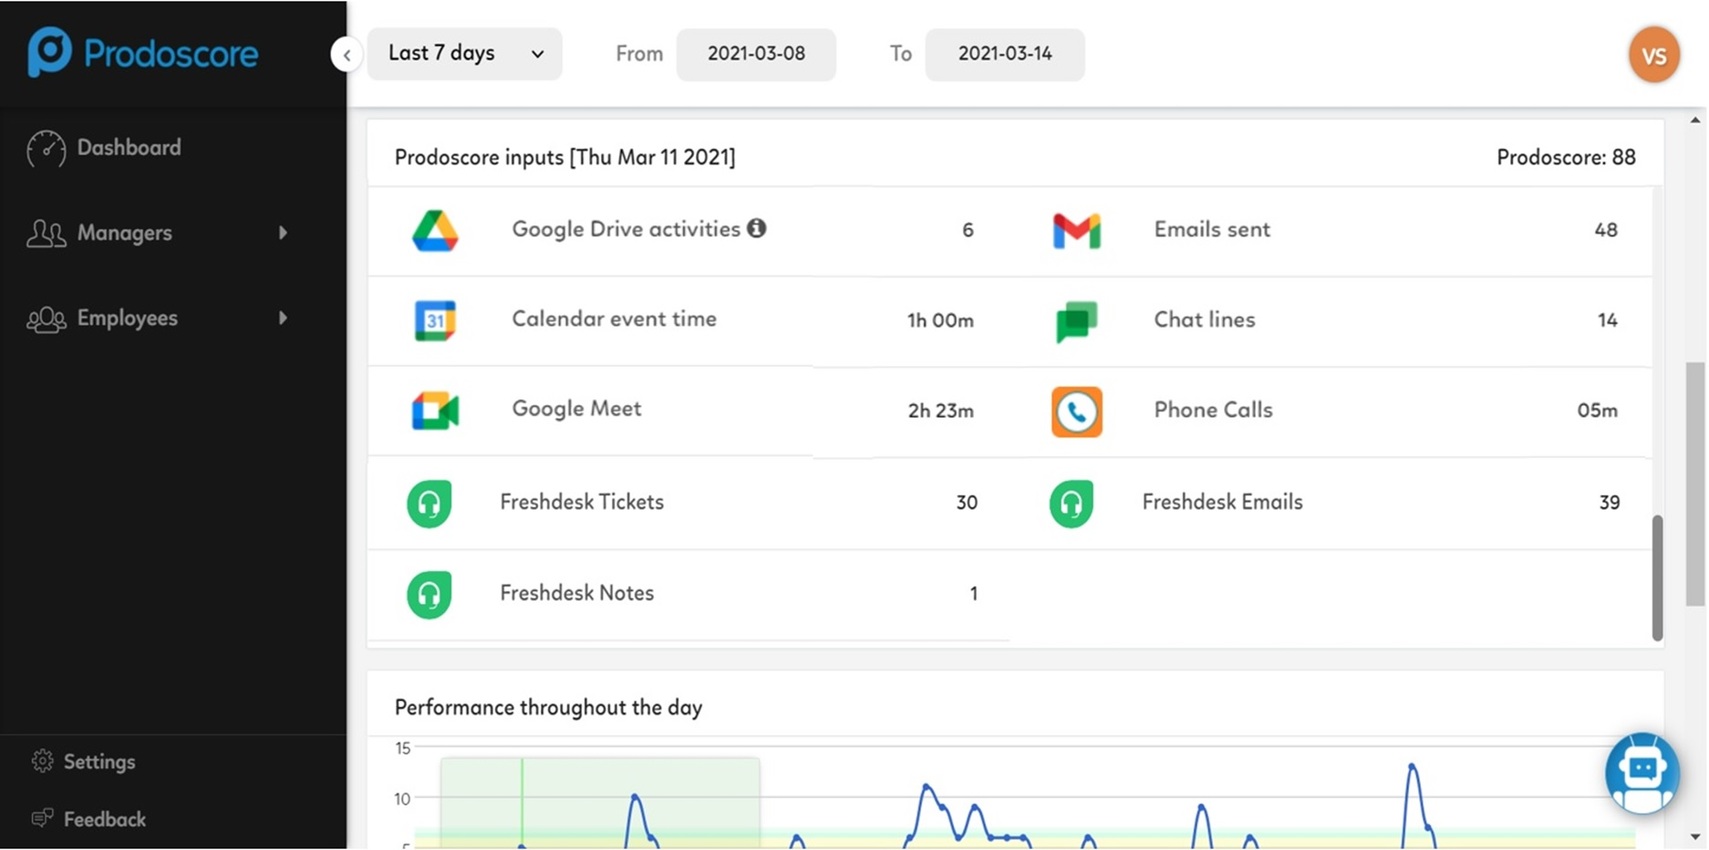Image resolution: width=1709 pixels, height=850 pixels.
Task: Click the Freshdesk Tickets count 30
Action: click(966, 502)
